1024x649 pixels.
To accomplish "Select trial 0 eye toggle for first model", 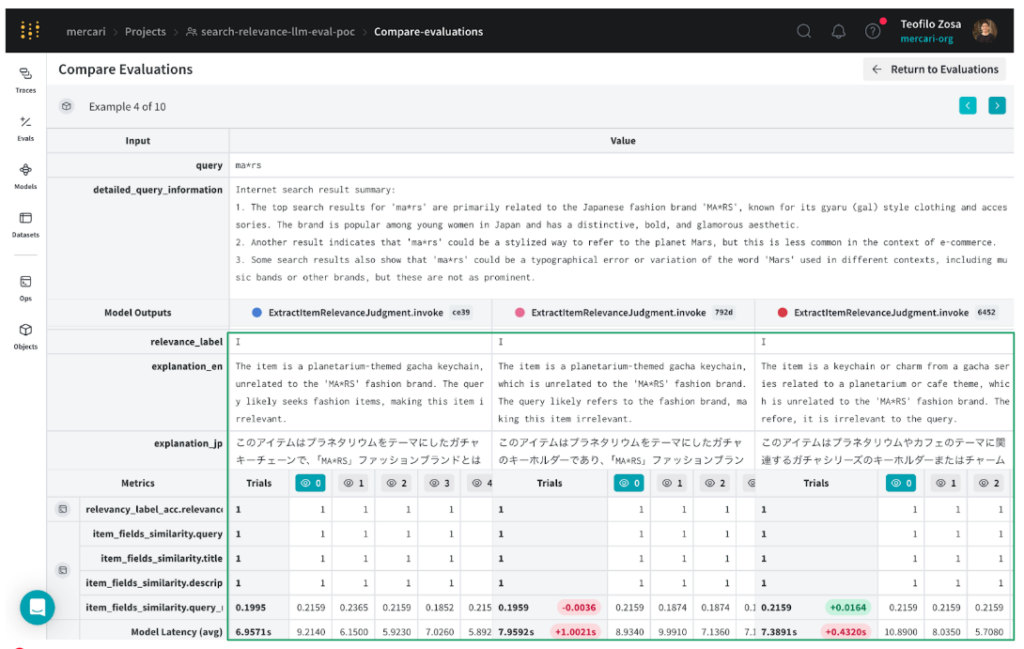I will pos(309,483).
